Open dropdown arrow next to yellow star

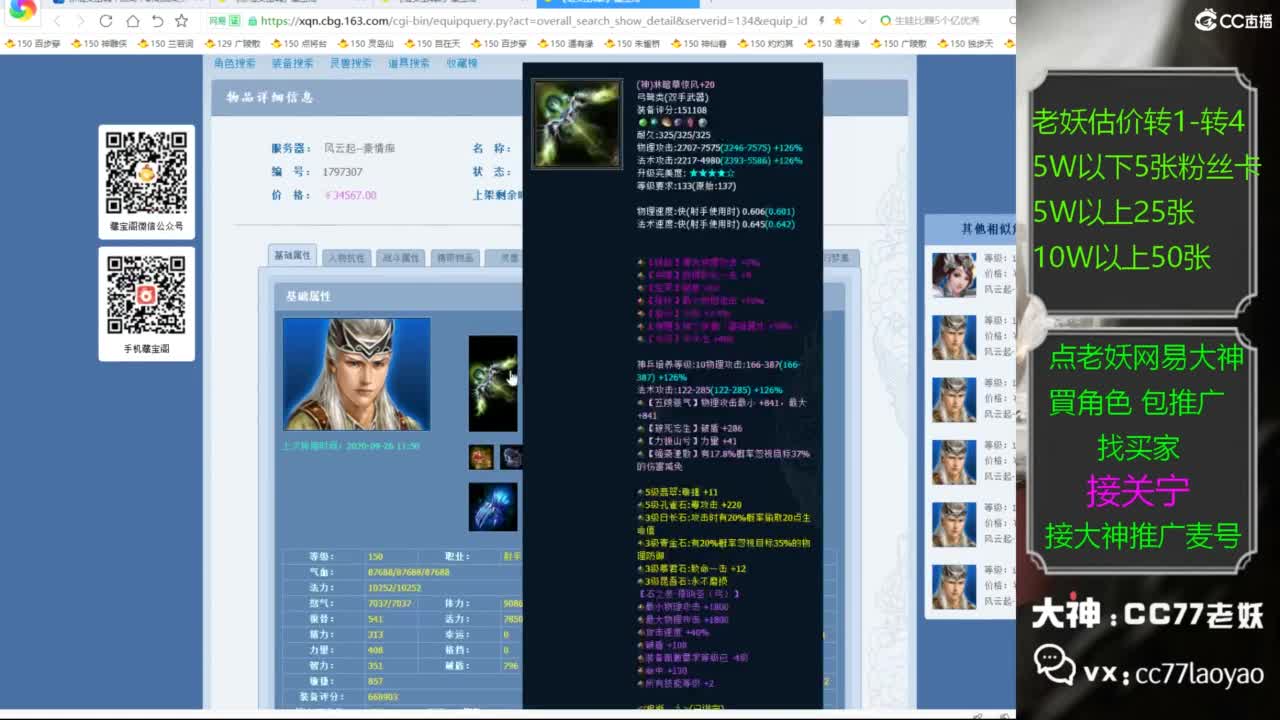[x=862, y=21]
